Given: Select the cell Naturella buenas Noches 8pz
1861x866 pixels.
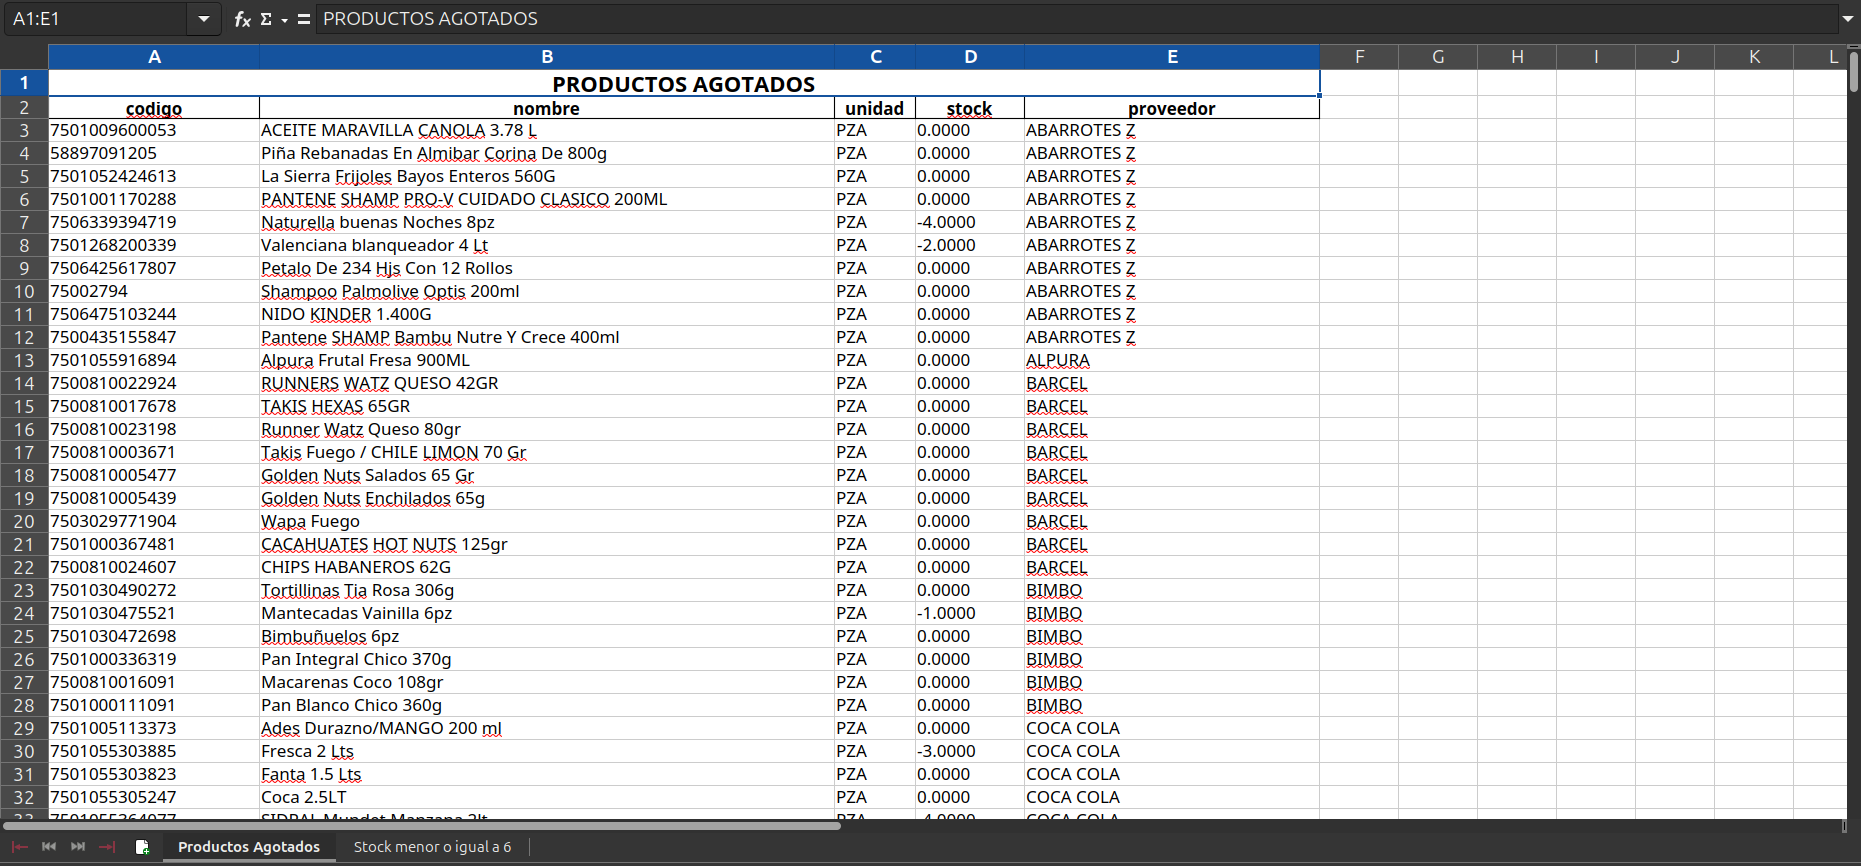Looking at the screenshot, I should 547,222.
